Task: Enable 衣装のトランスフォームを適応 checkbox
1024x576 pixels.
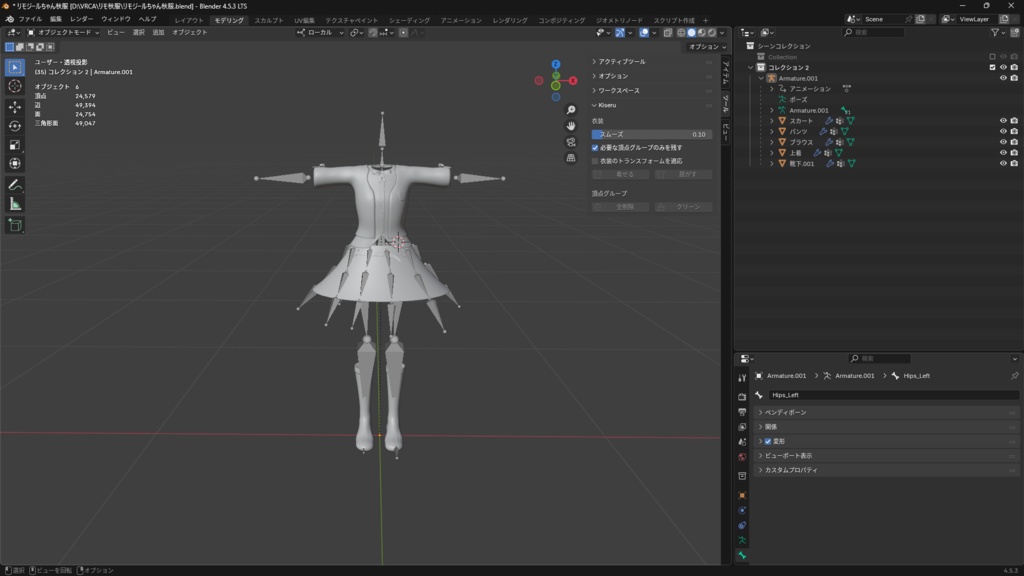Action: (x=595, y=160)
